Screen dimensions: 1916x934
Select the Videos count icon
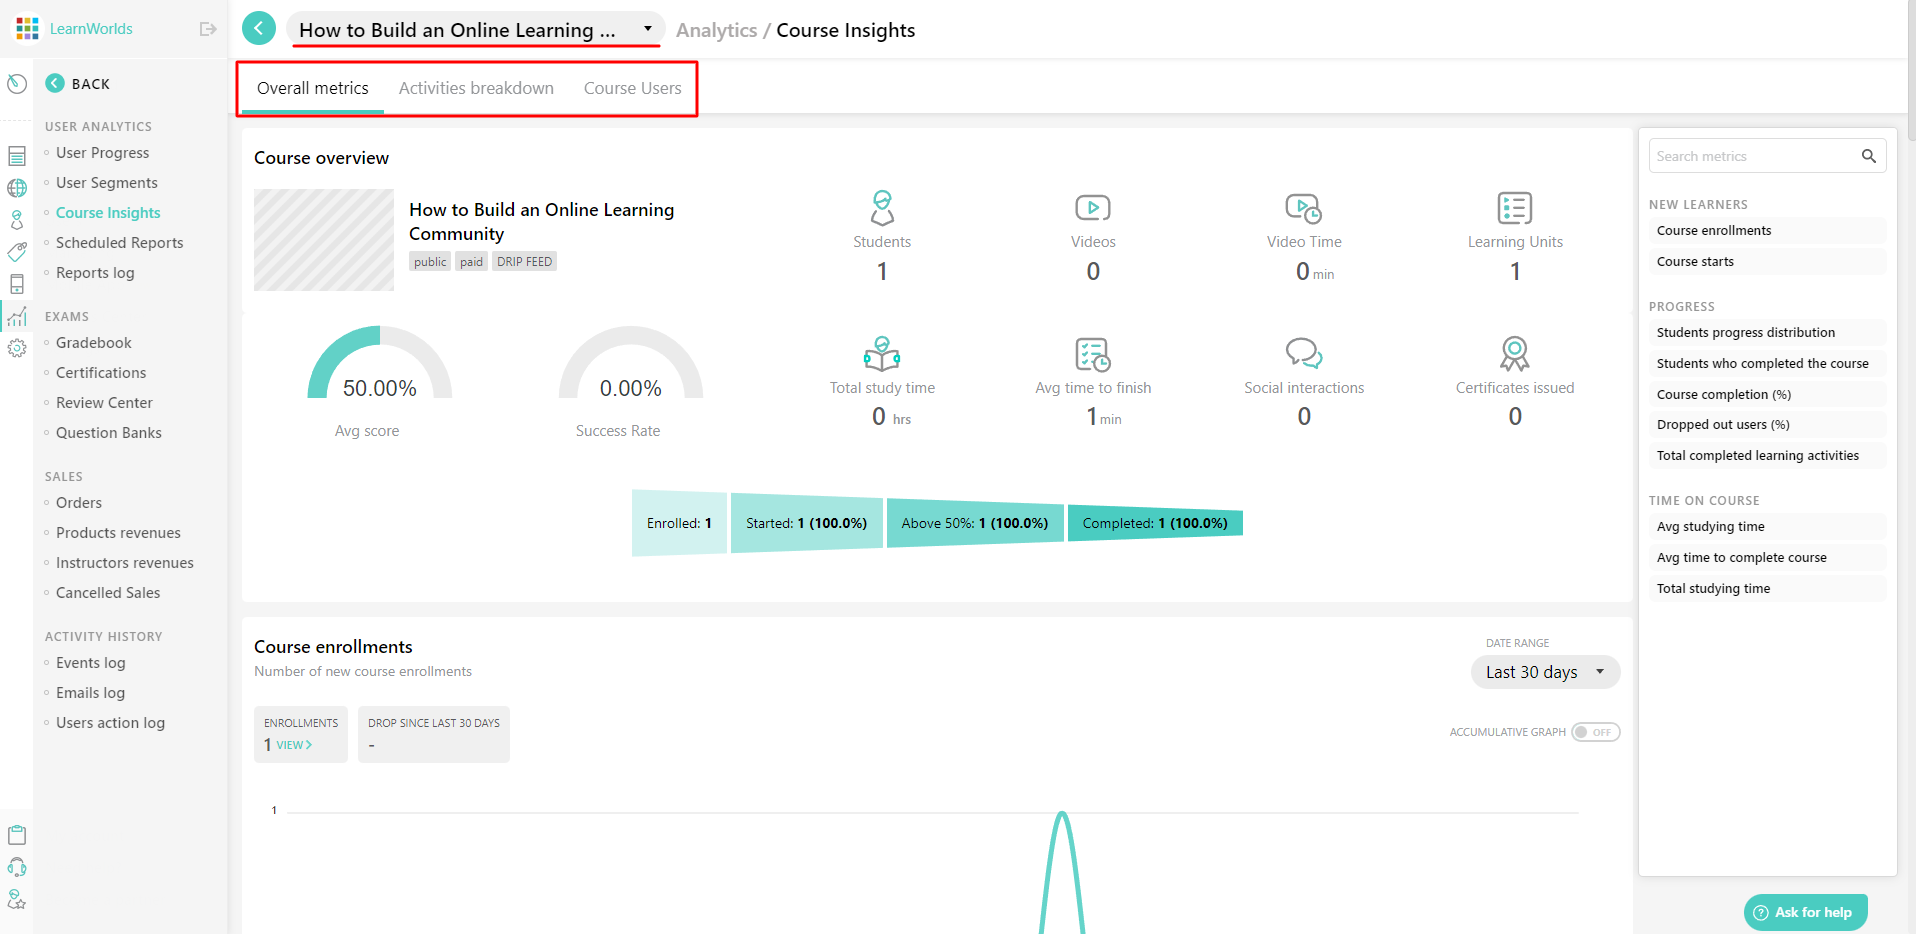(1092, 207)
